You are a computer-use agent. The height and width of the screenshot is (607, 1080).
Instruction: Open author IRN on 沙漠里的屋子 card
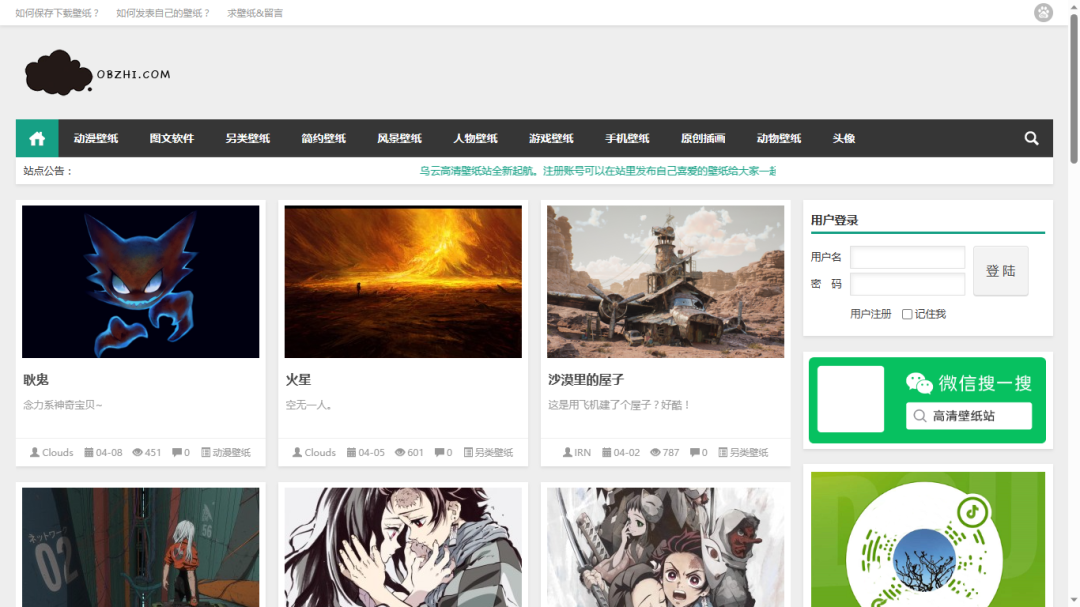pyautogui.click(x=582, y=453)
